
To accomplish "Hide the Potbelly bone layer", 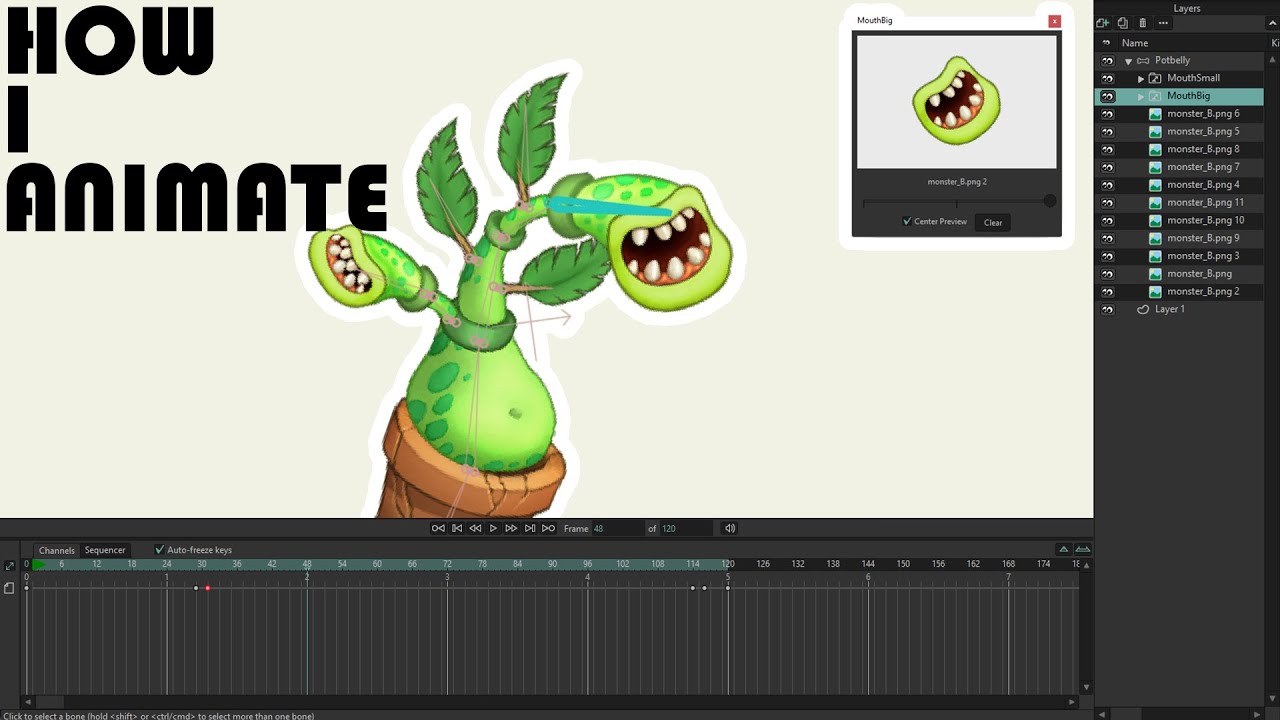I will 1107,60.
